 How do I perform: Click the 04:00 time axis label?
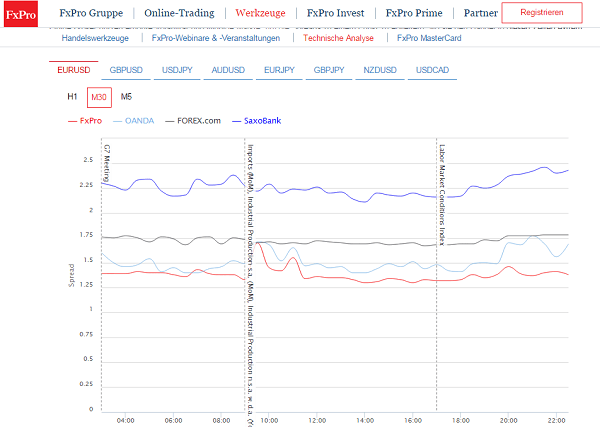click(x=126, y=421)
